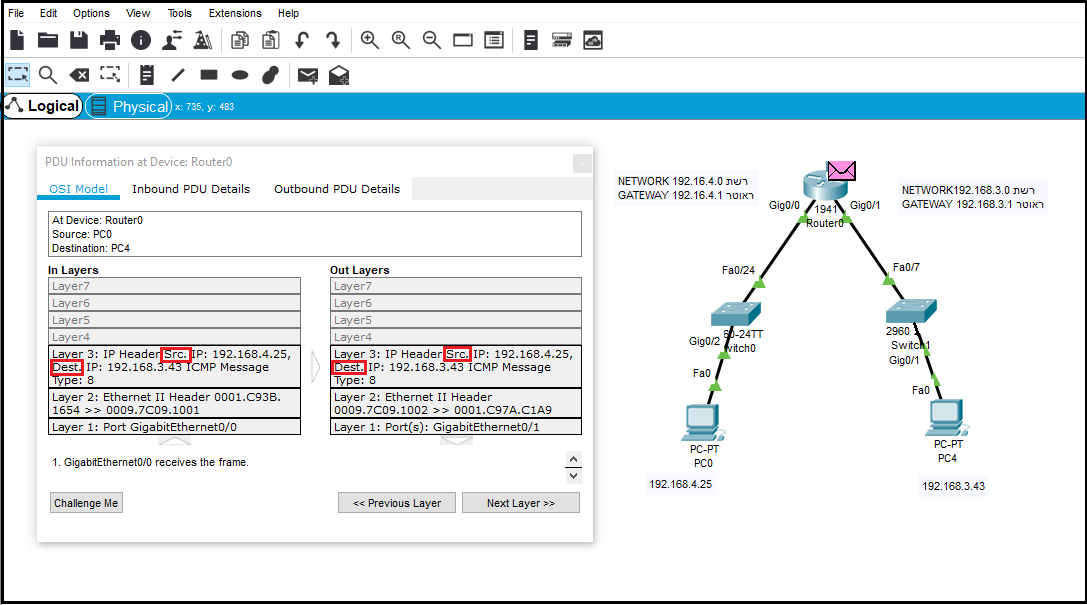Open the Inbound PDU Details tab
This screenshot has height=605, width=1087.
tap(191, 188)
